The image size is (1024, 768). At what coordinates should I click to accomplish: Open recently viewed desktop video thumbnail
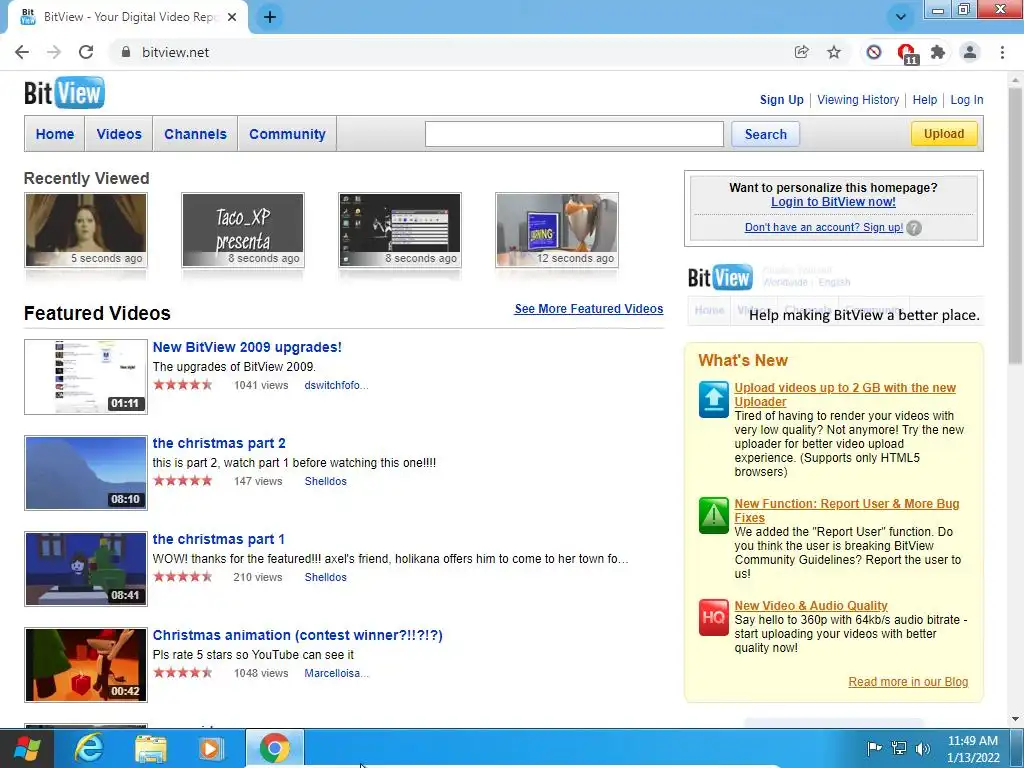point(400,230)
